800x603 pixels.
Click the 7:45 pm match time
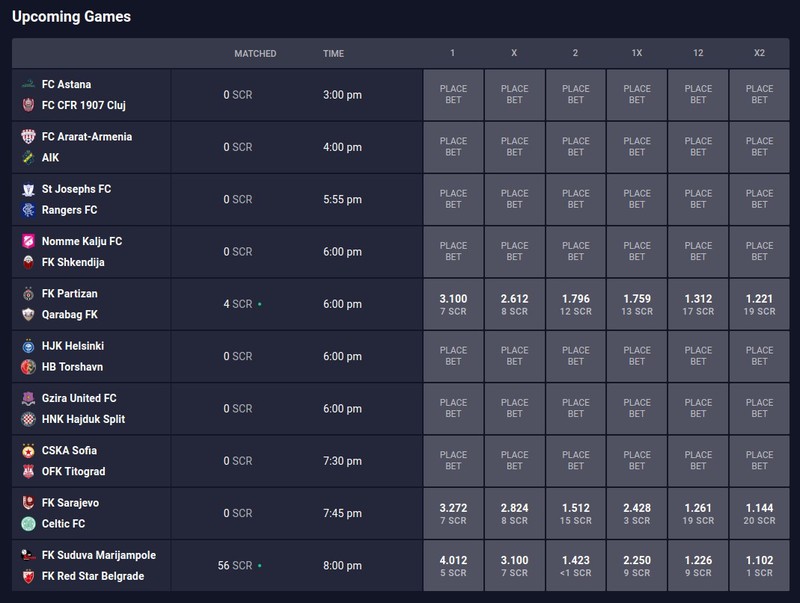pyautogui.click(x=342, y=513)
